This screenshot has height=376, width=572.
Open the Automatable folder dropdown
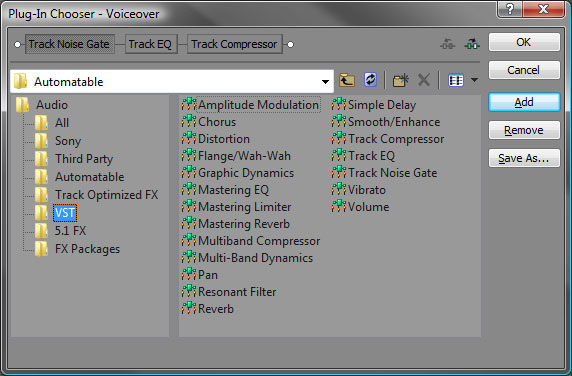(x=325, y=82)
